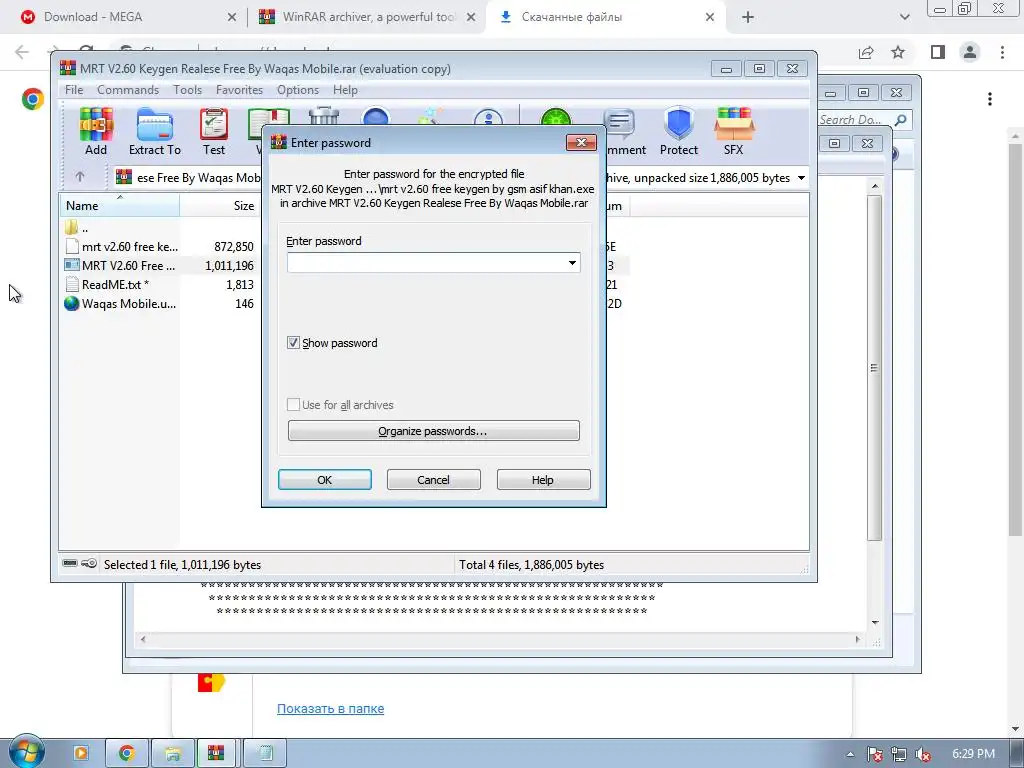The image size is (1024, 768).
Task: Click the Organize passwords button
Action: 434,431
